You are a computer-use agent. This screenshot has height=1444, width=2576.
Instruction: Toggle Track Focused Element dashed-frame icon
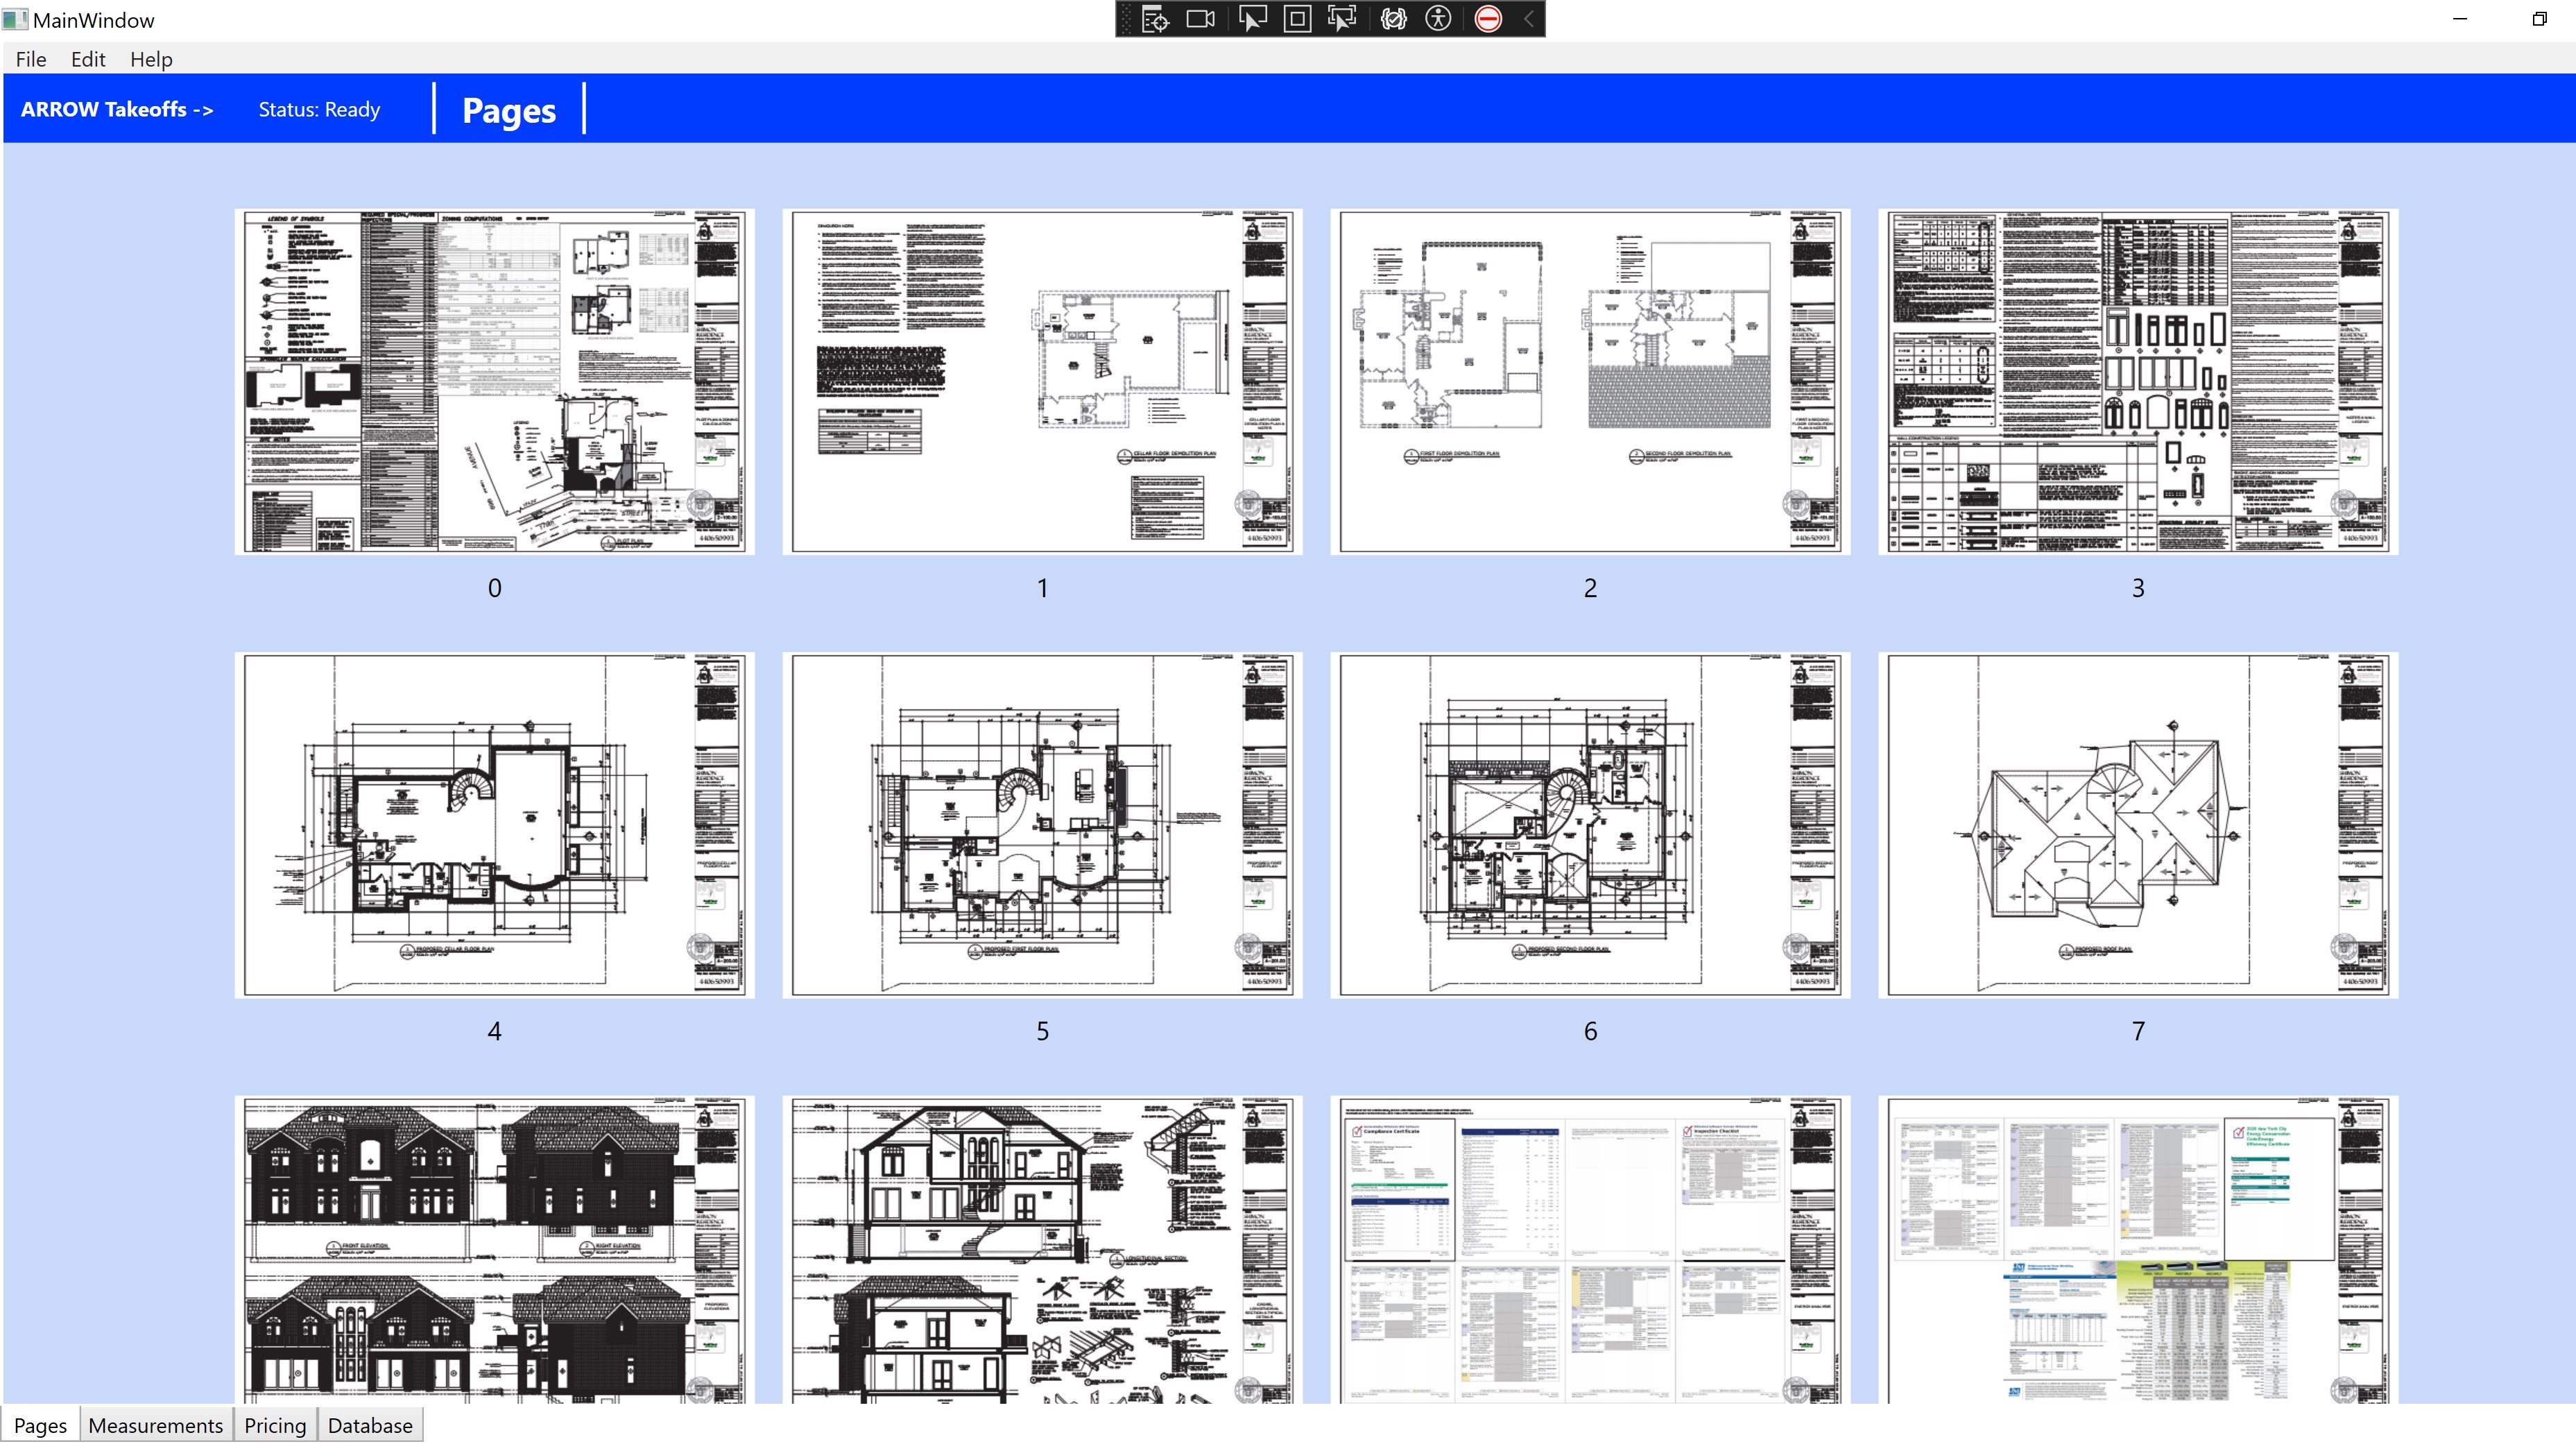(x=1342, y=19)
